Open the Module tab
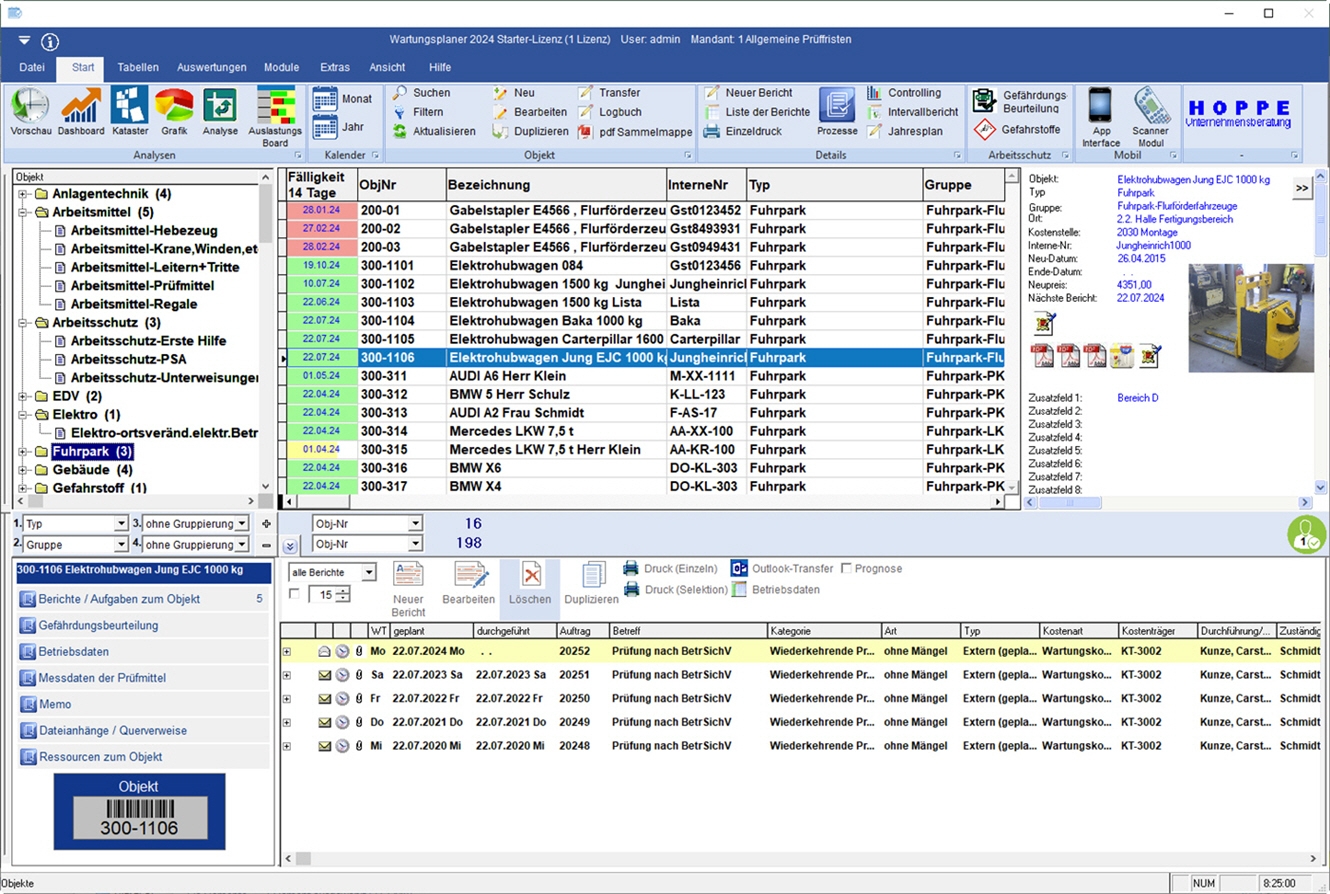The image size is (1330, 894). [282, 67]
